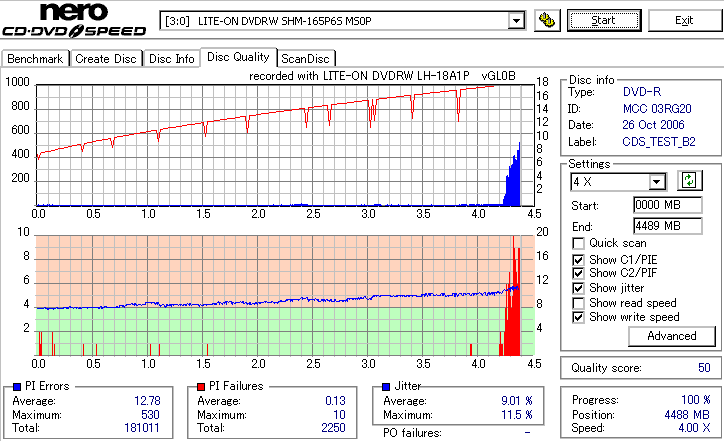Click the lower PI Failures jitter graph

(285, 296)
